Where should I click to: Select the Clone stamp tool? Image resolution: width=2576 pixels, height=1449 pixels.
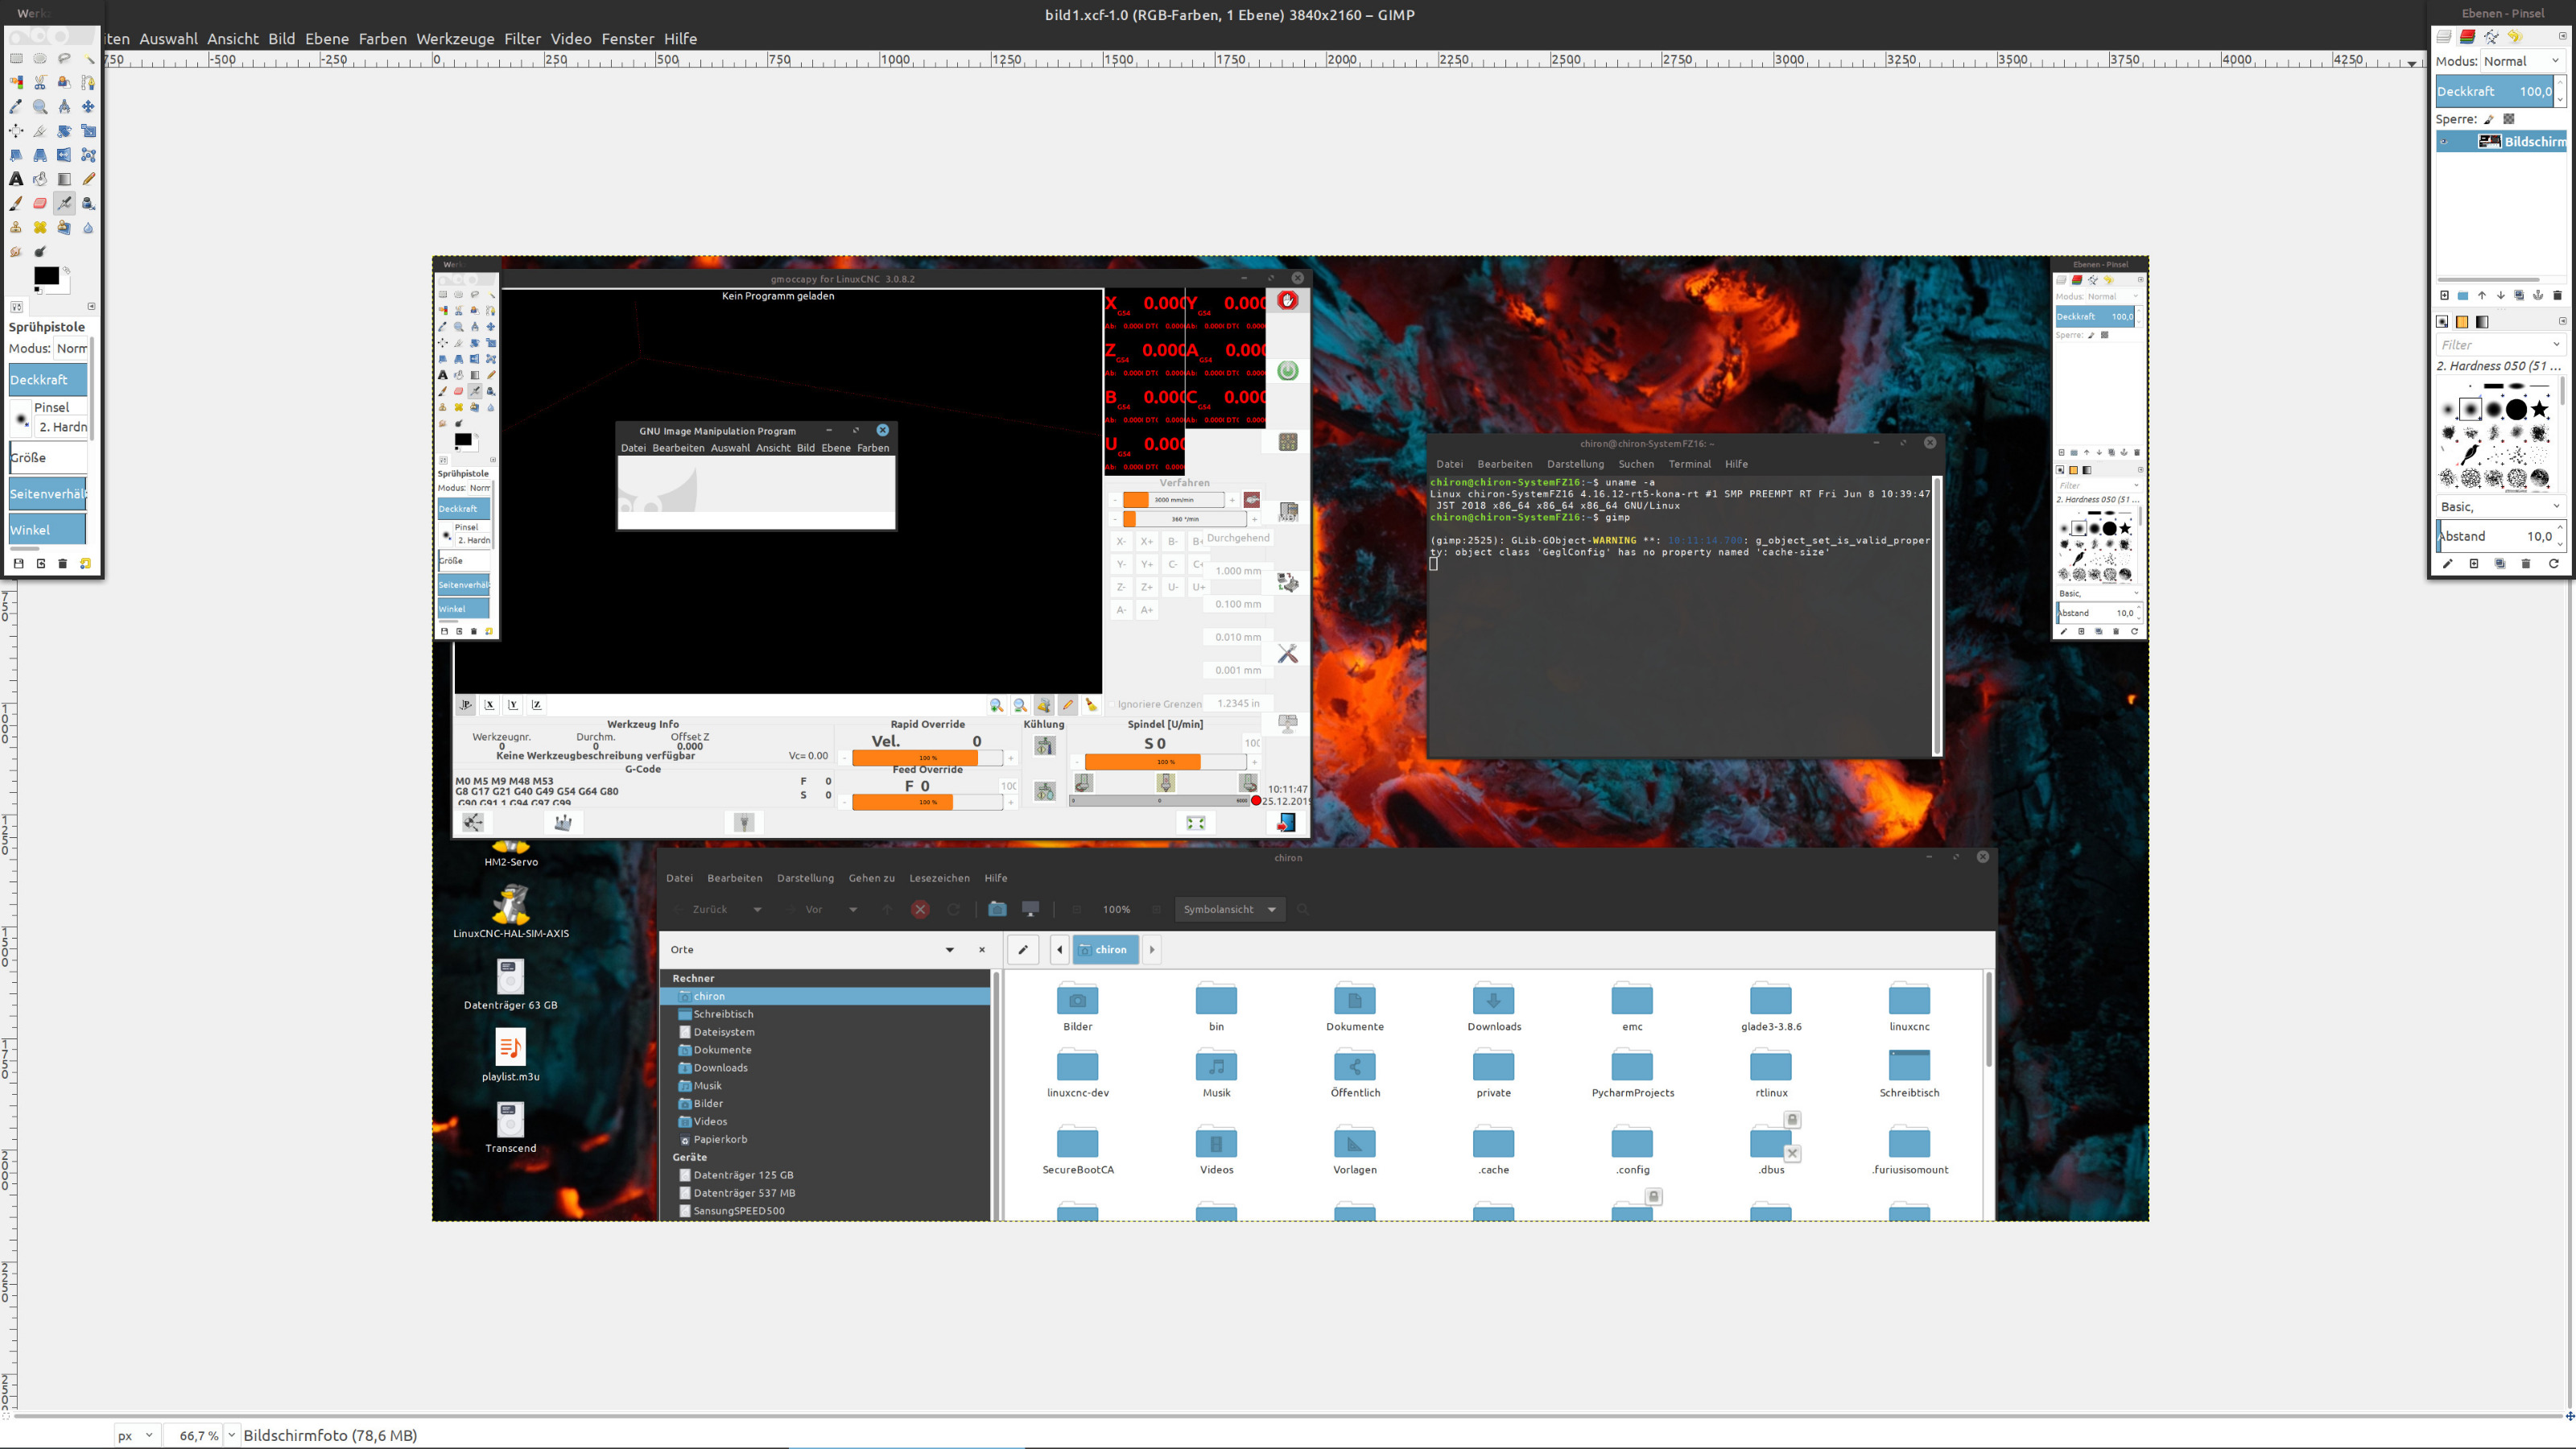click(x=16, y=227)
